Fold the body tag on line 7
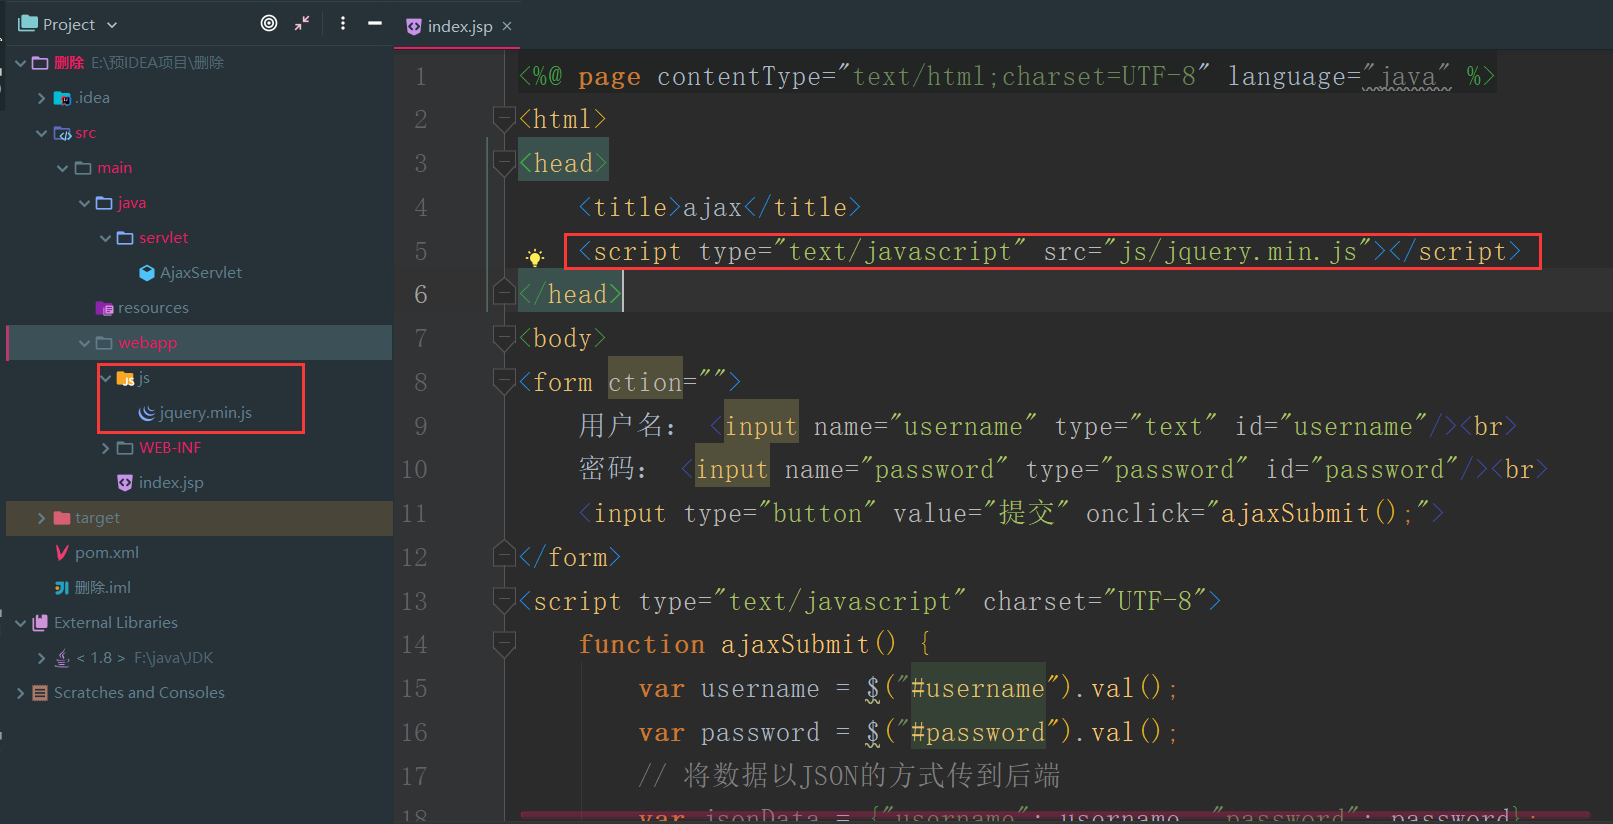 coord(504,339)
